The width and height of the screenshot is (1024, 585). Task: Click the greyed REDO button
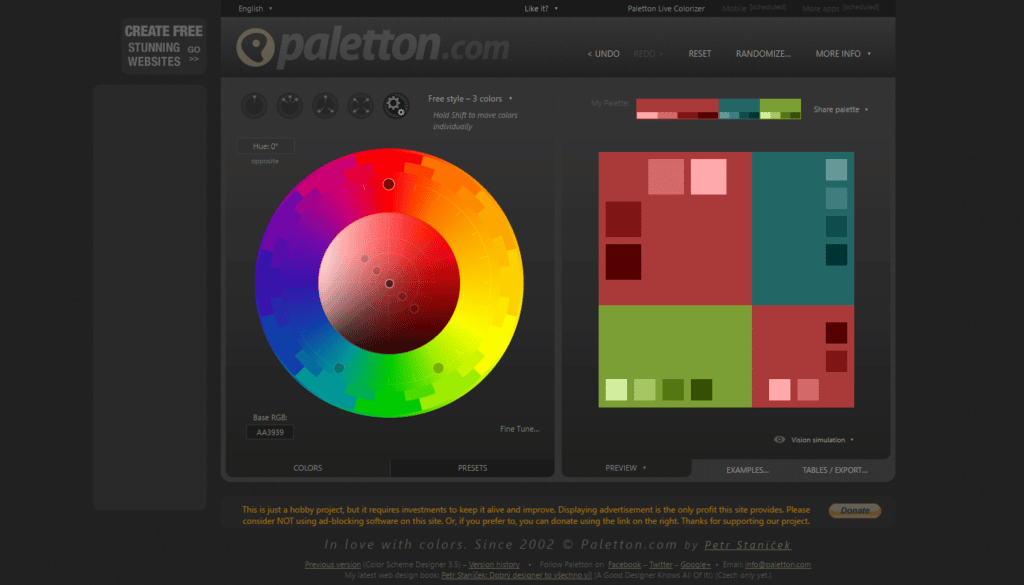pos(648,54)
